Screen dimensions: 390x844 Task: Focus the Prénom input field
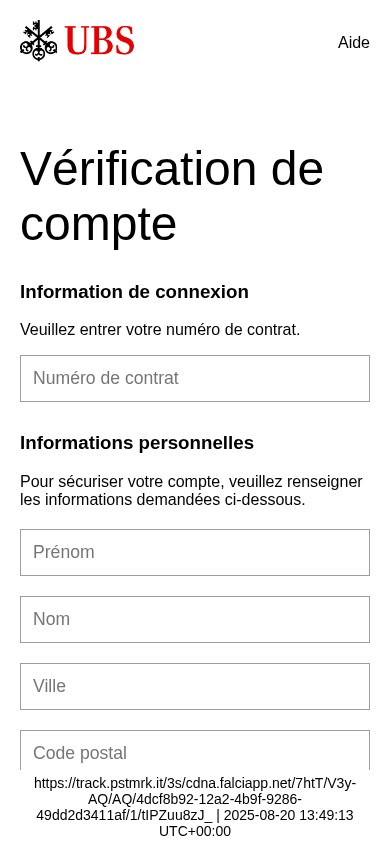click(195, 552)
